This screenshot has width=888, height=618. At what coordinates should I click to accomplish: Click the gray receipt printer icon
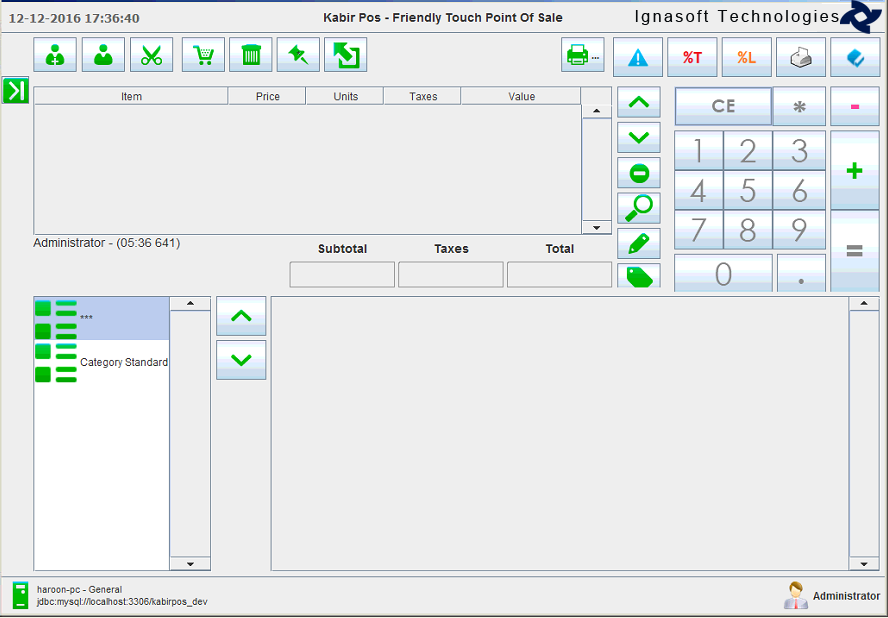(801, 57)
